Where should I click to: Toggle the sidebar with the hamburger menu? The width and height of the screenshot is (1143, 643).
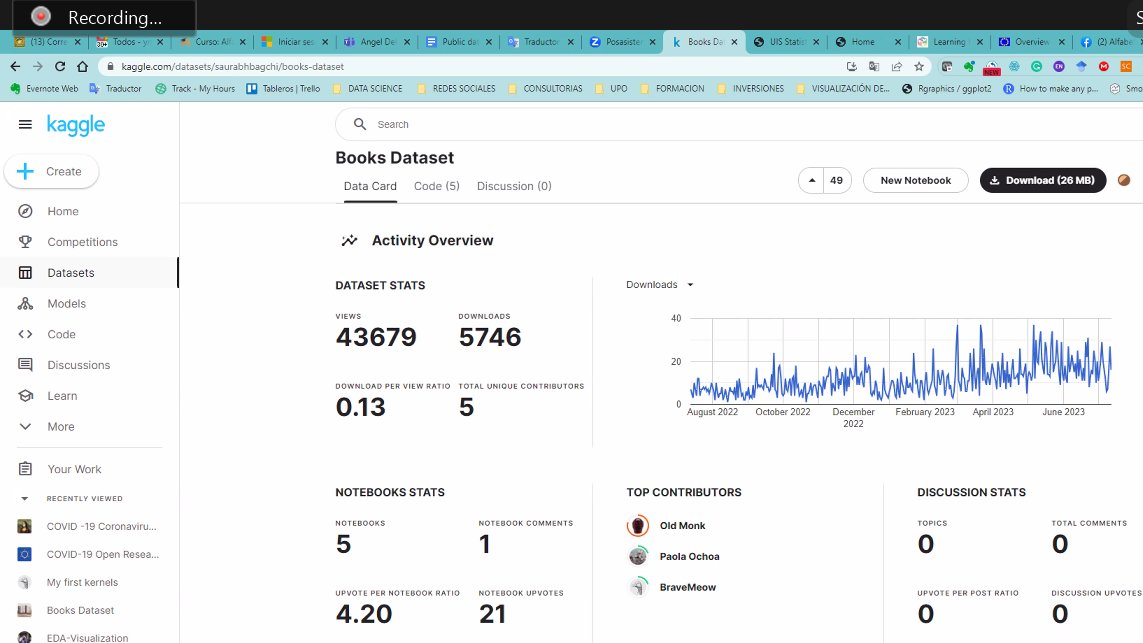click(25, 124)
